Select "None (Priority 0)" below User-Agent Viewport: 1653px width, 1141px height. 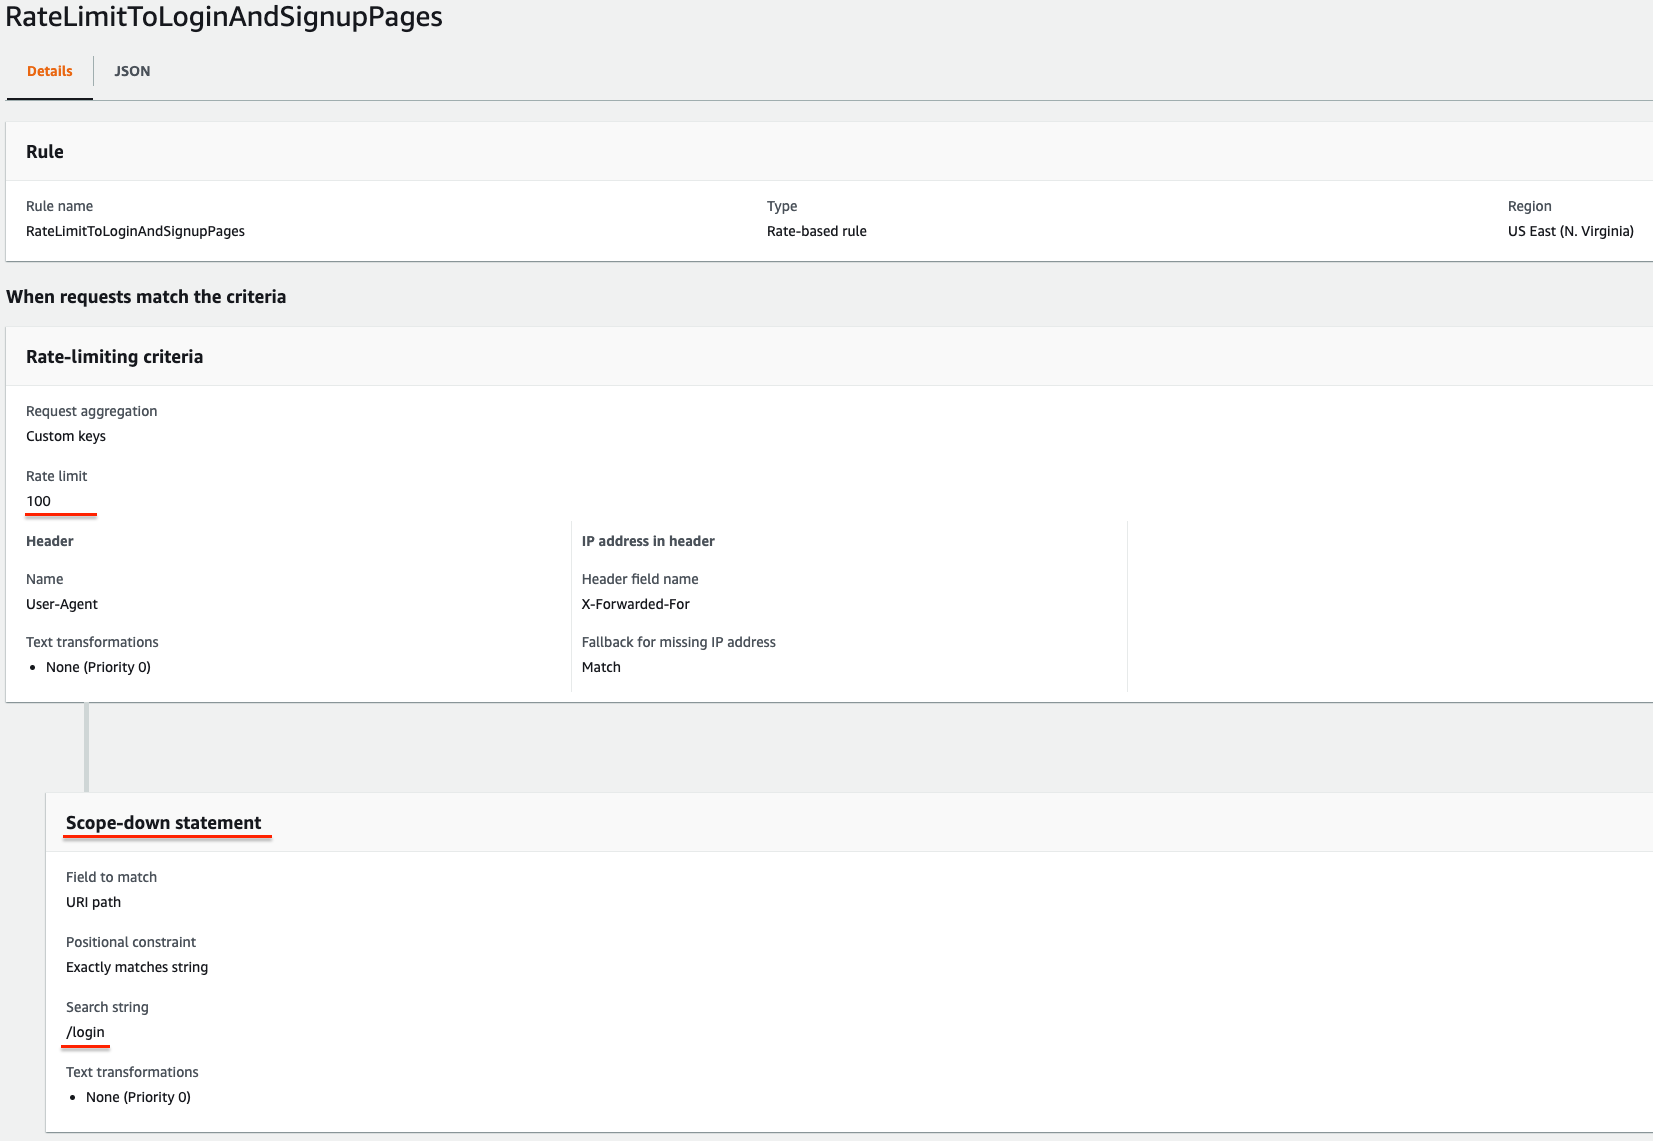[98, 667]
